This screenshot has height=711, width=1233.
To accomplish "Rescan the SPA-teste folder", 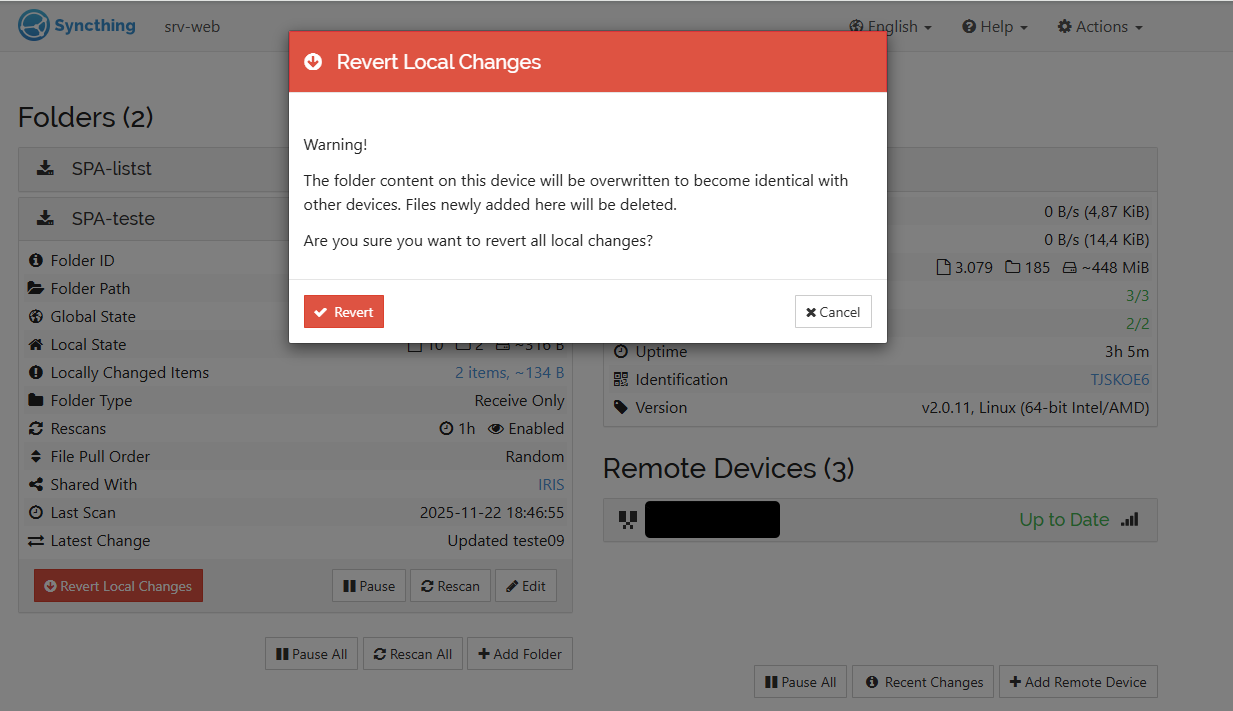I will point(450,586).
